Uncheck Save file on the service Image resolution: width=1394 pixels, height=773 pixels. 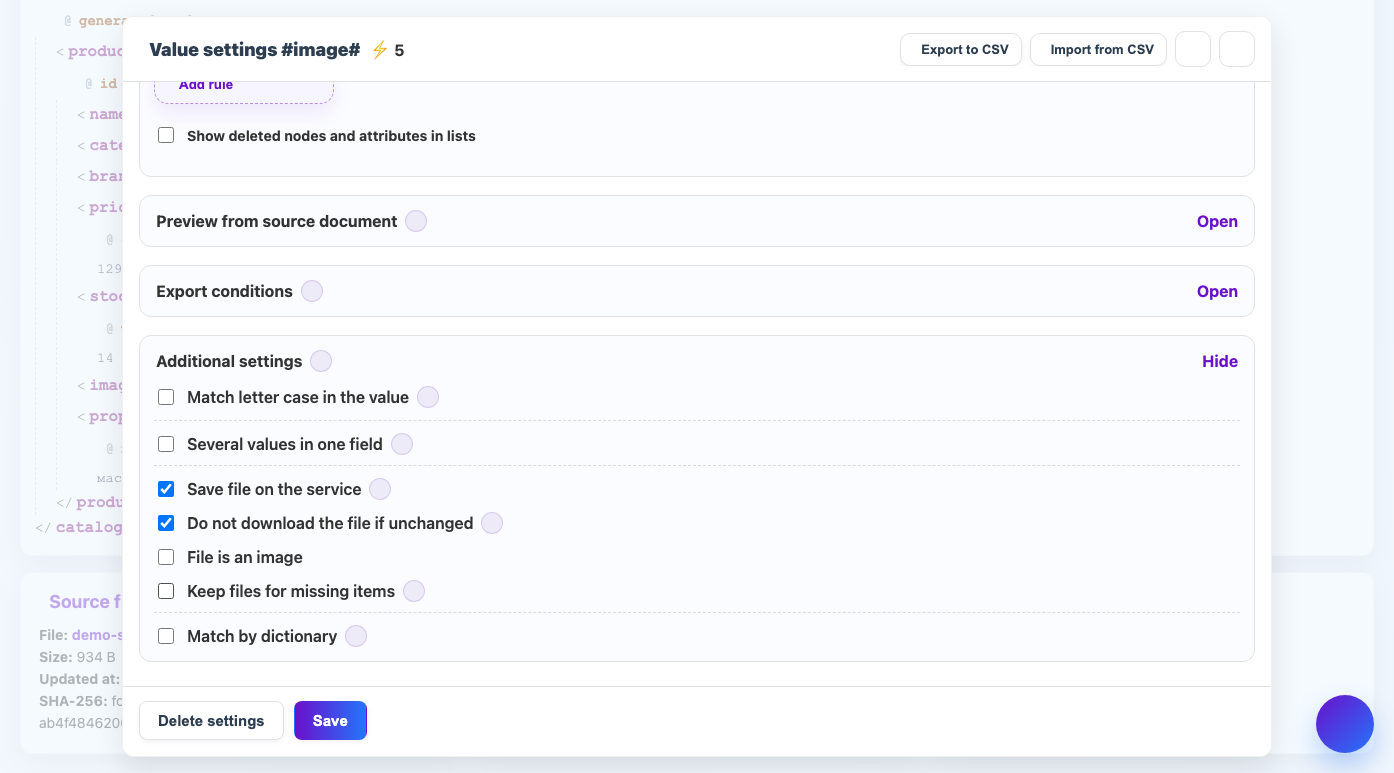[x=166, y=489]
